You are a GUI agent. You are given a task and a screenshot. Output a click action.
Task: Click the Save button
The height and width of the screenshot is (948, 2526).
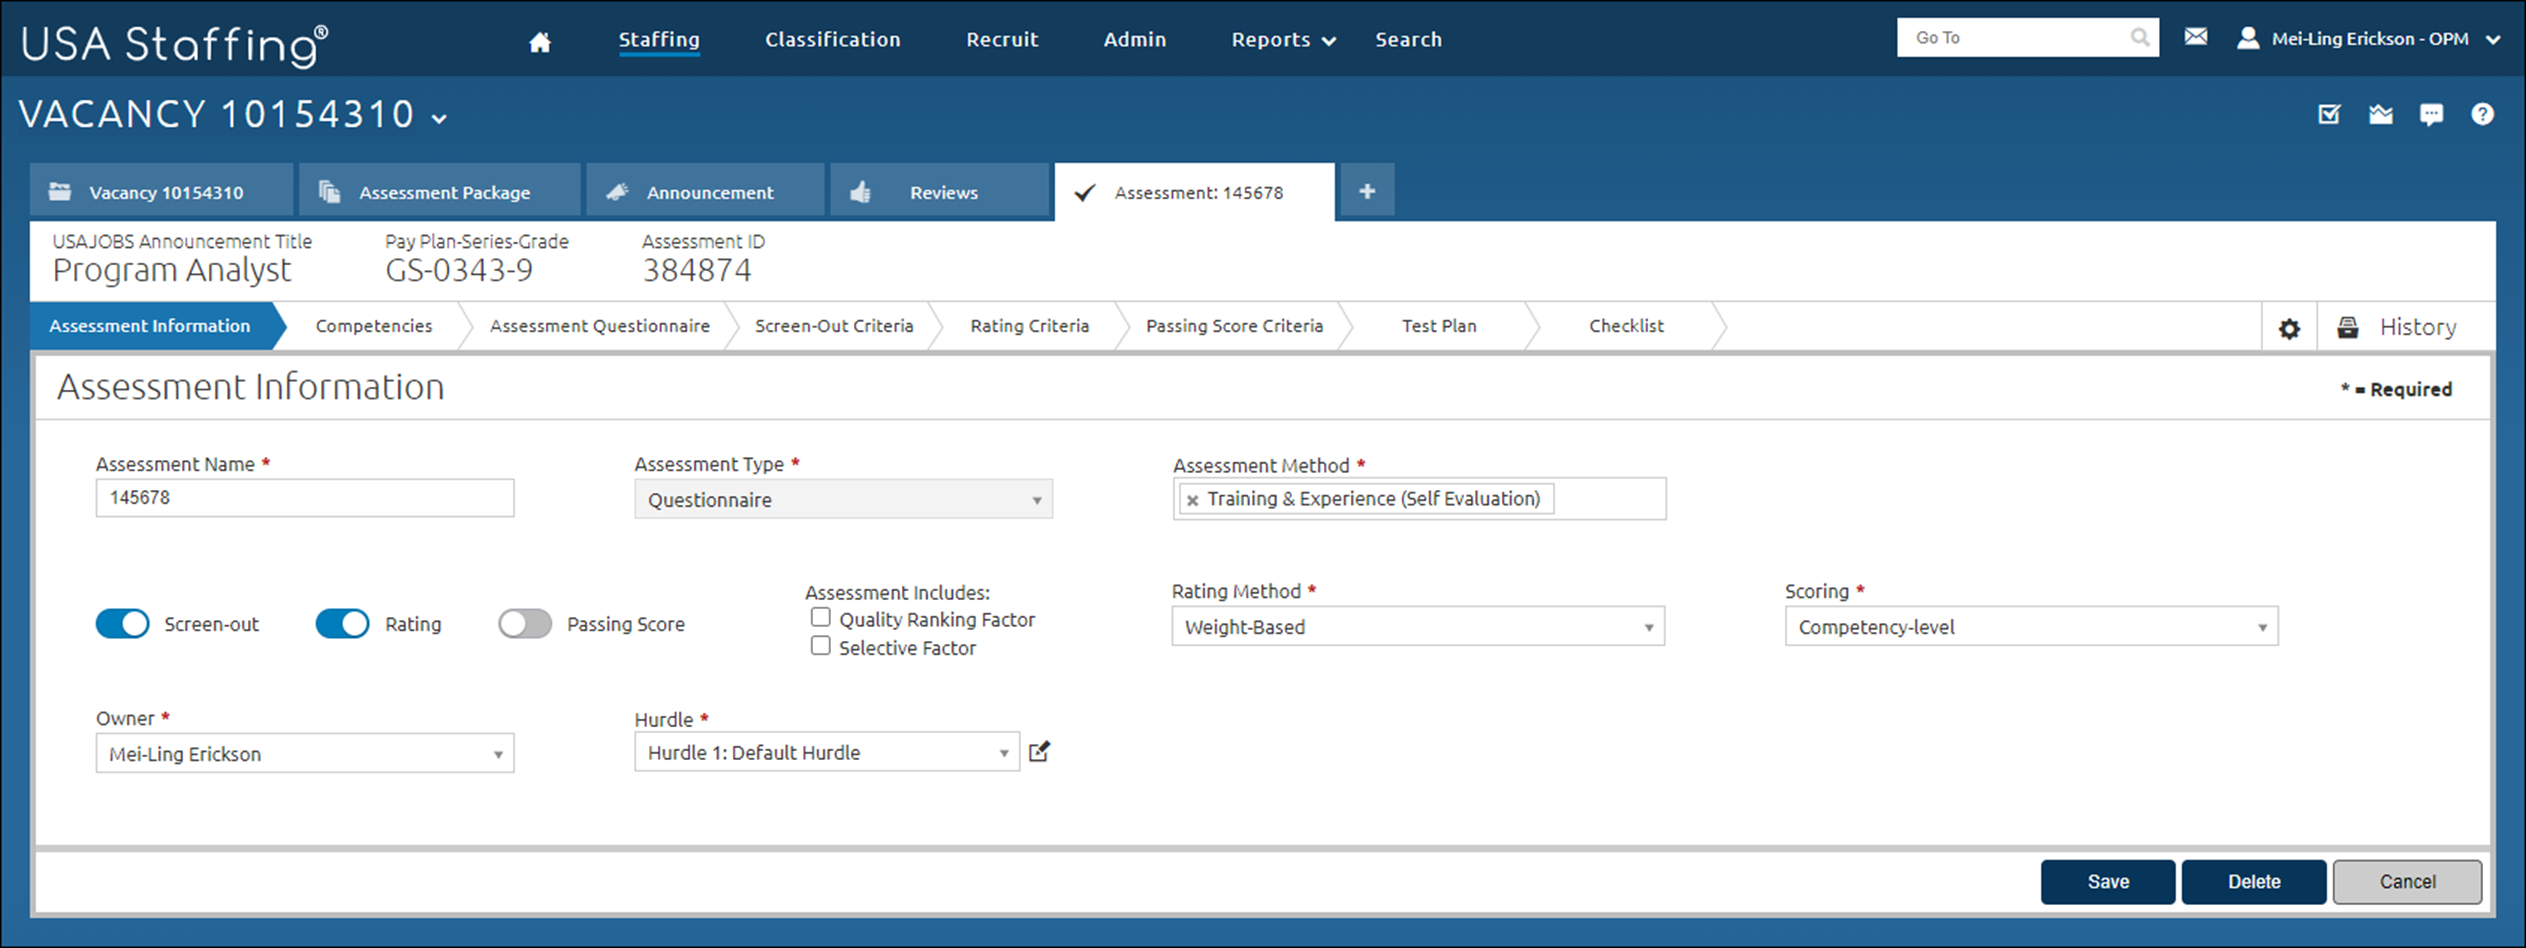(2107, 881)
